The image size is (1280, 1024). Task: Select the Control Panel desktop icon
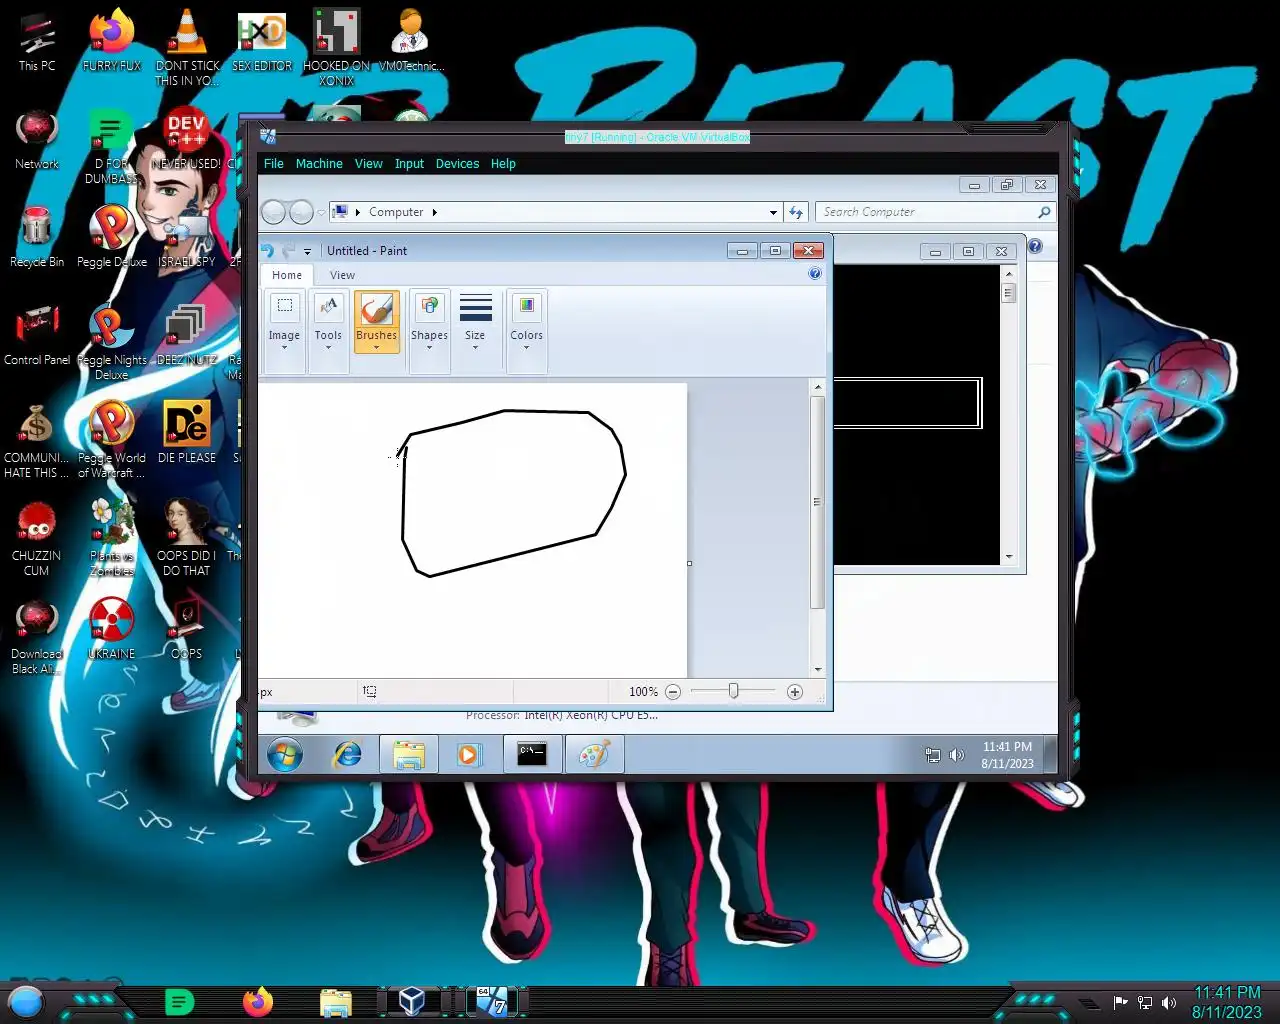[x=37, y=335]
